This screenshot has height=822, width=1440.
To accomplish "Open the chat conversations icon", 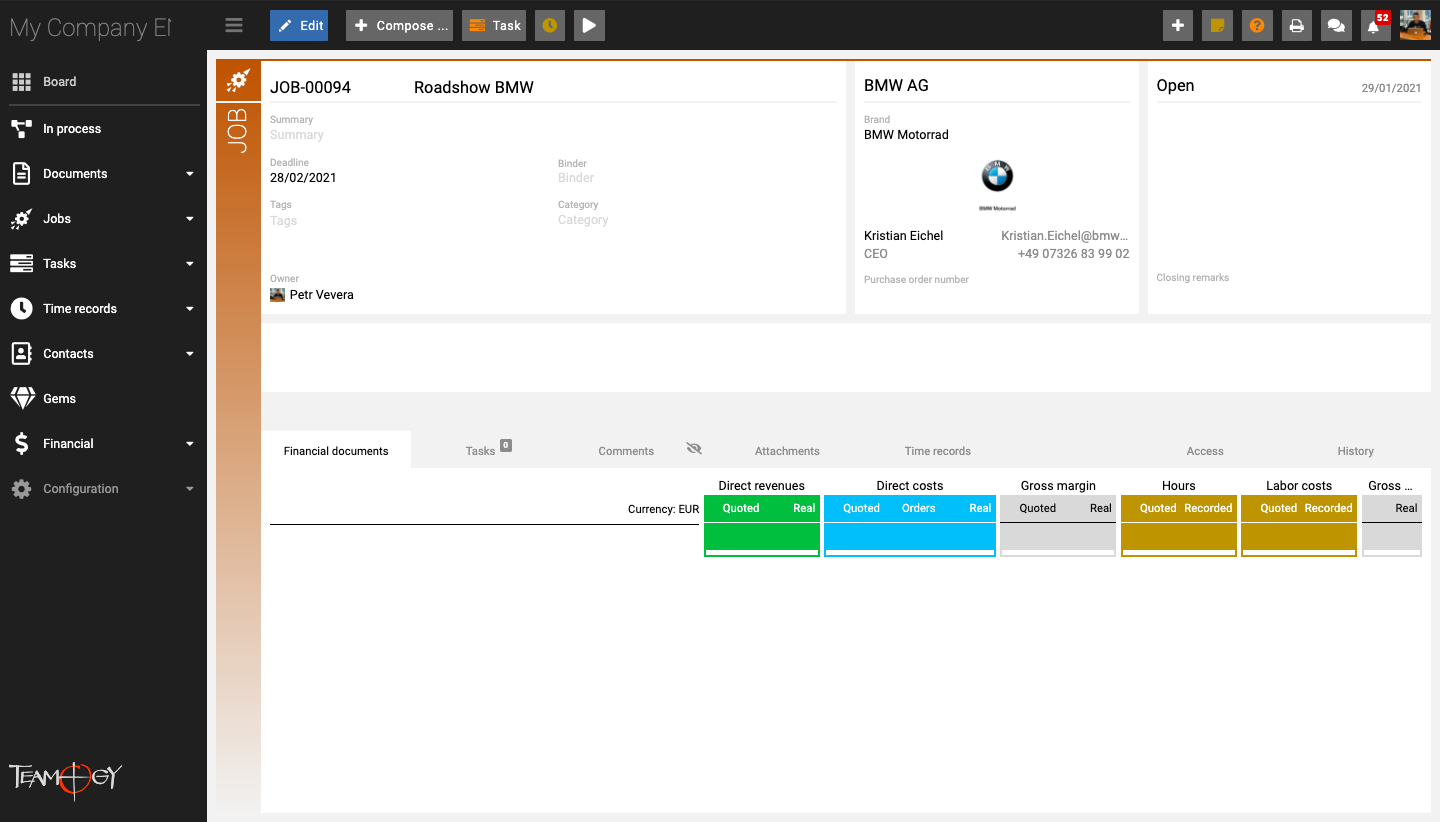I will coord(1336,26).
